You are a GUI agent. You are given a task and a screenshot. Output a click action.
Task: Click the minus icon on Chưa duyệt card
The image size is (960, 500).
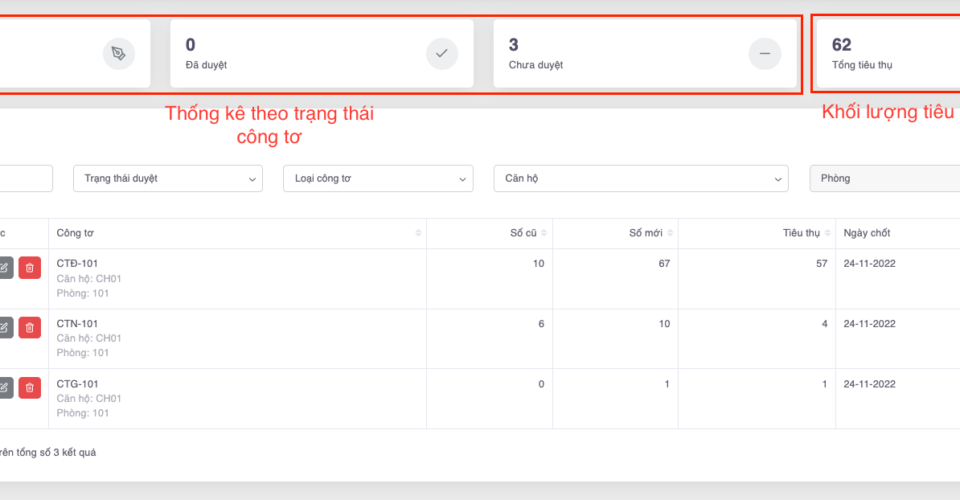point(765,53)
